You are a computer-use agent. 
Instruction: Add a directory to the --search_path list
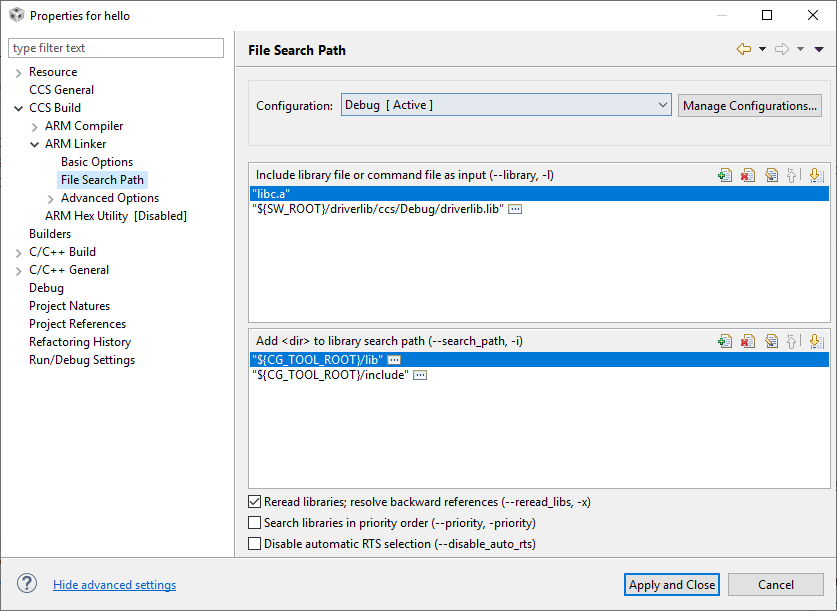coord(725,341)
